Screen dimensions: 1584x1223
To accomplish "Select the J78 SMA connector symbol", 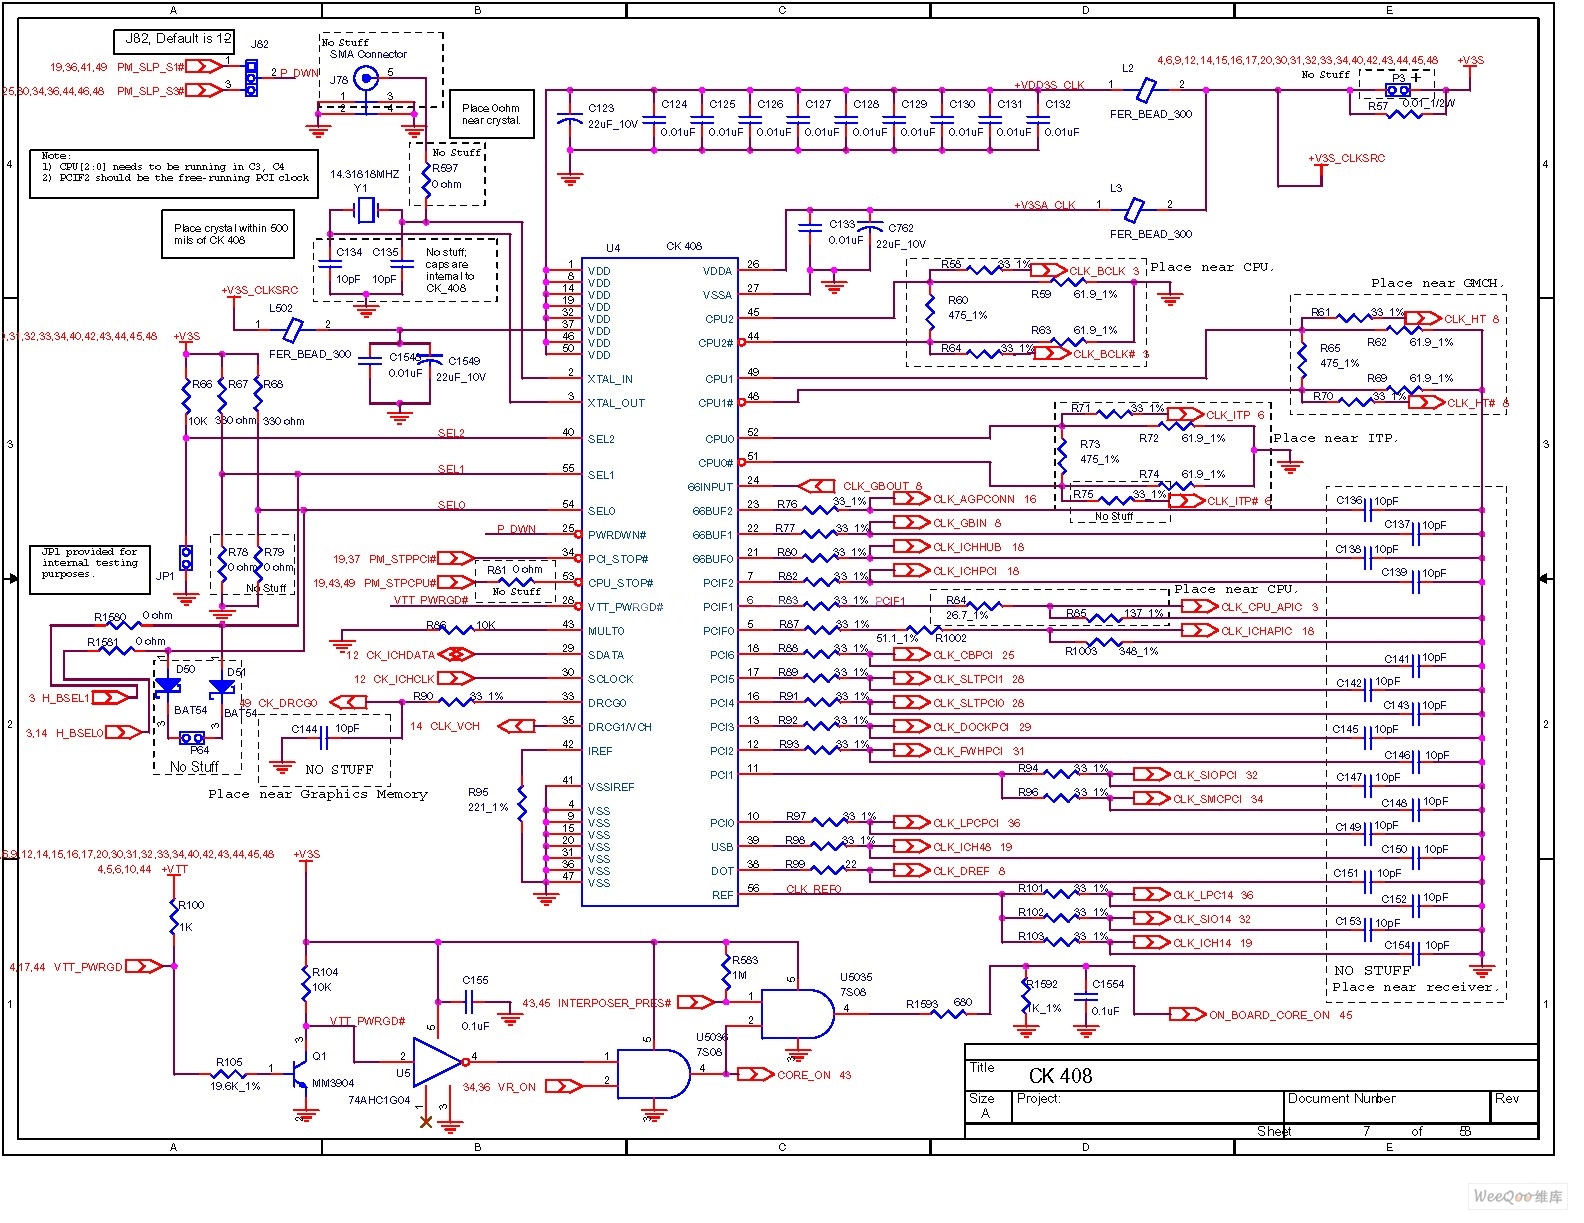I will point(367,78).
